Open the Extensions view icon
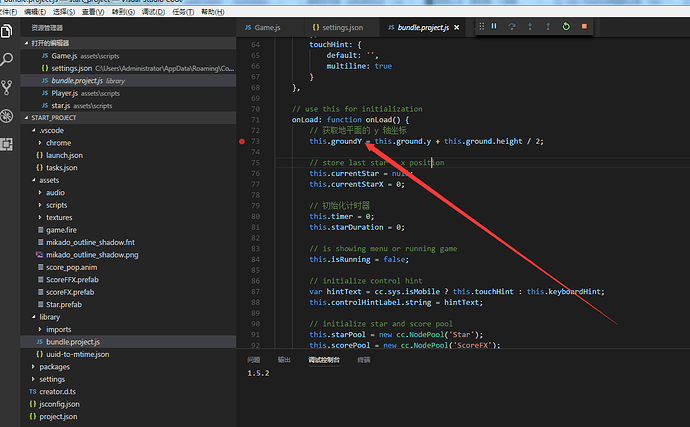Image resolution: width=690 pixels, height=427 pixels. [7, 144]
